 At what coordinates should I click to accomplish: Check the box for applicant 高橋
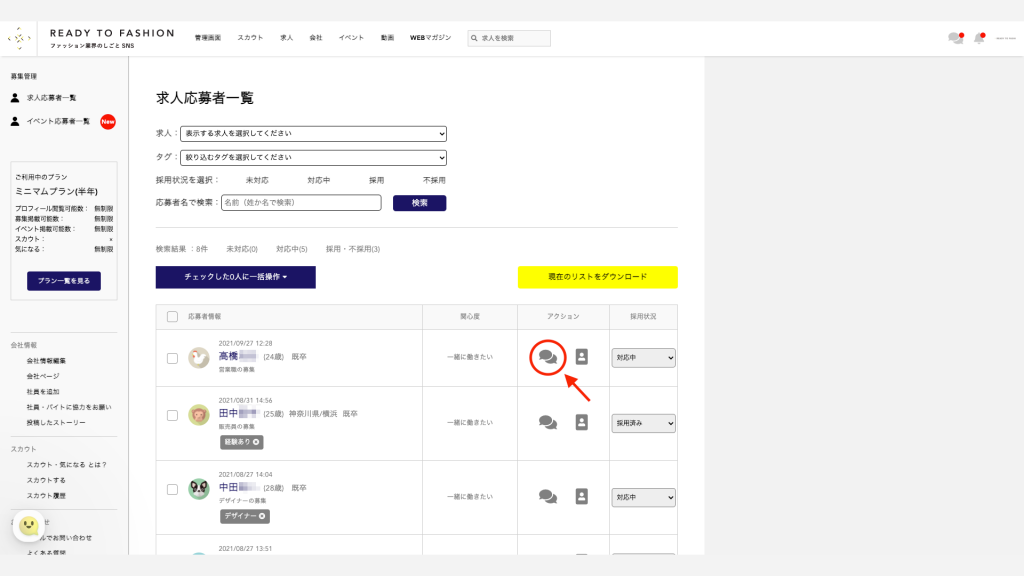pyautogui.click(x=172, y=358)
